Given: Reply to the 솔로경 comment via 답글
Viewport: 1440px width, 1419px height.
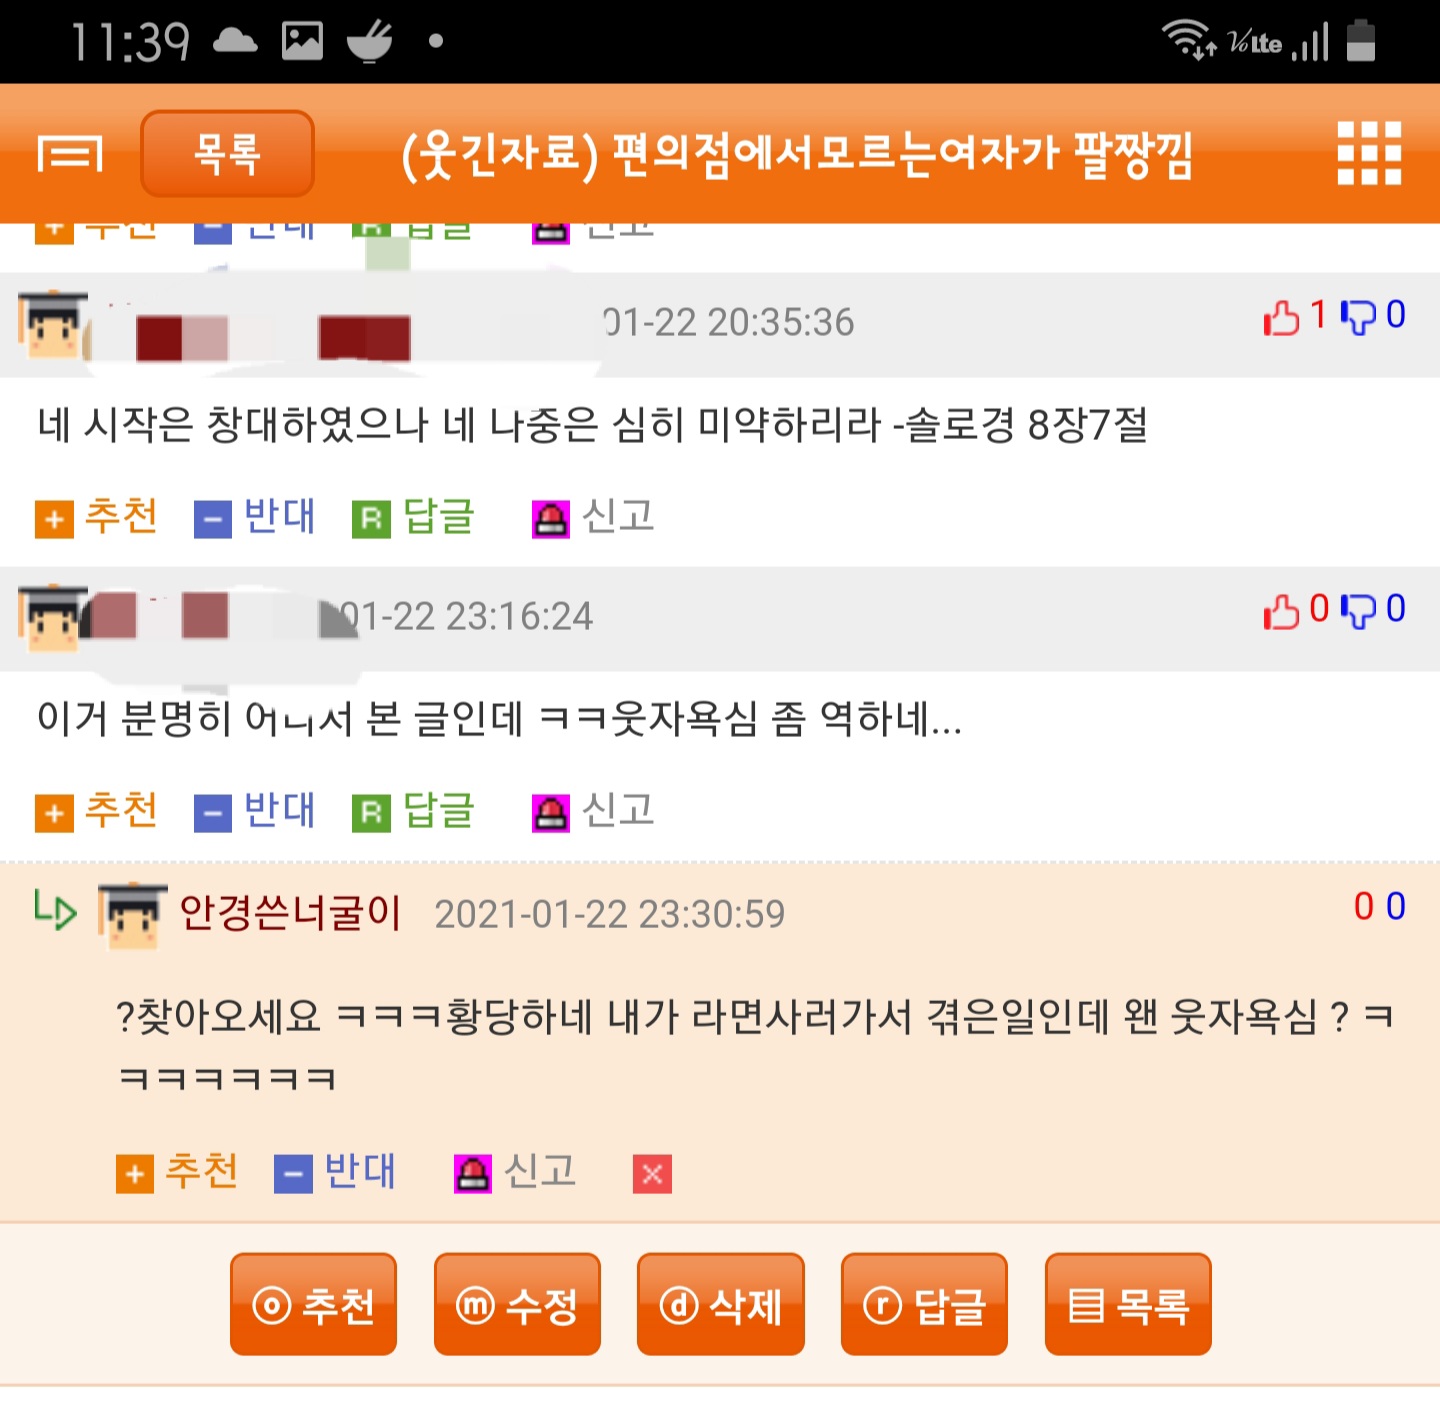Looking at the screenshot, I should click(x=413, y=517).
